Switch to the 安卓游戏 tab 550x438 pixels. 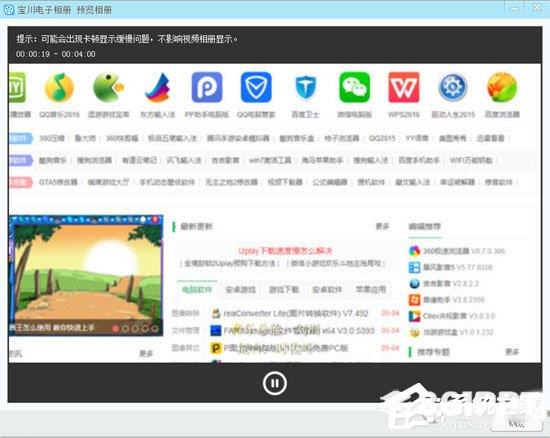click(241, 290)
